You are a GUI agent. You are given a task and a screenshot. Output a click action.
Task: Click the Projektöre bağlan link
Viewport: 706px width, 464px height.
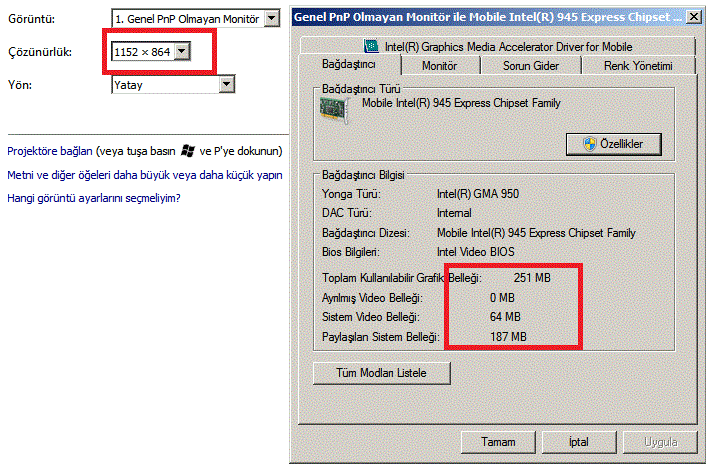point(50,151)
